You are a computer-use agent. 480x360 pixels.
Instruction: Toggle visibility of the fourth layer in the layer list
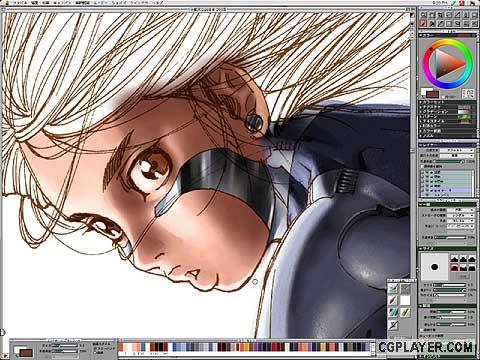click(426, 186)
